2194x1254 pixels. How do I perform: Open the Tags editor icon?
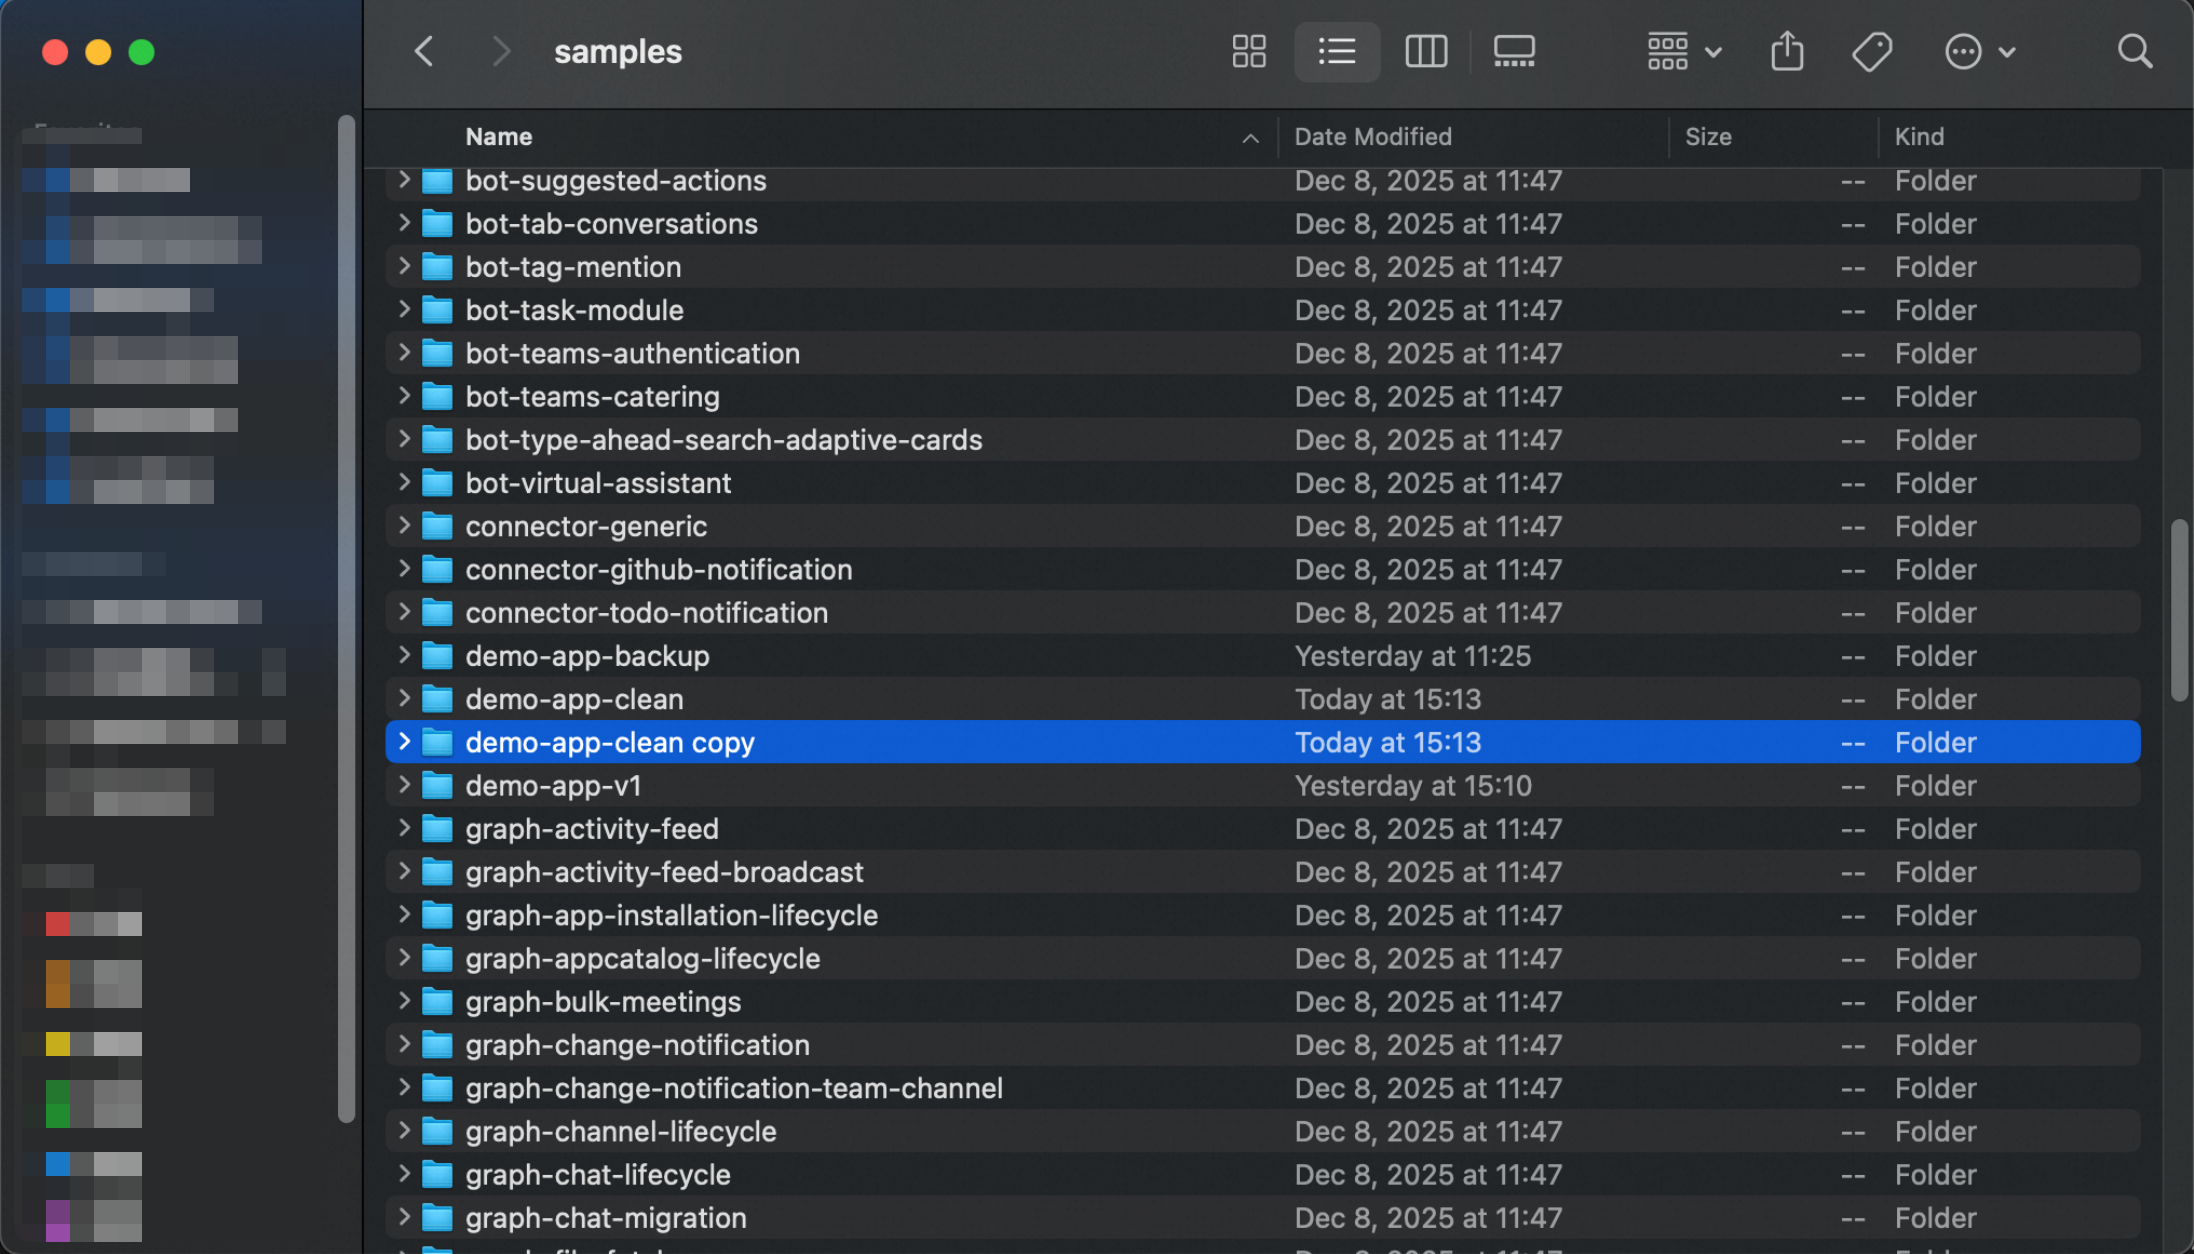pos(1871,51)
